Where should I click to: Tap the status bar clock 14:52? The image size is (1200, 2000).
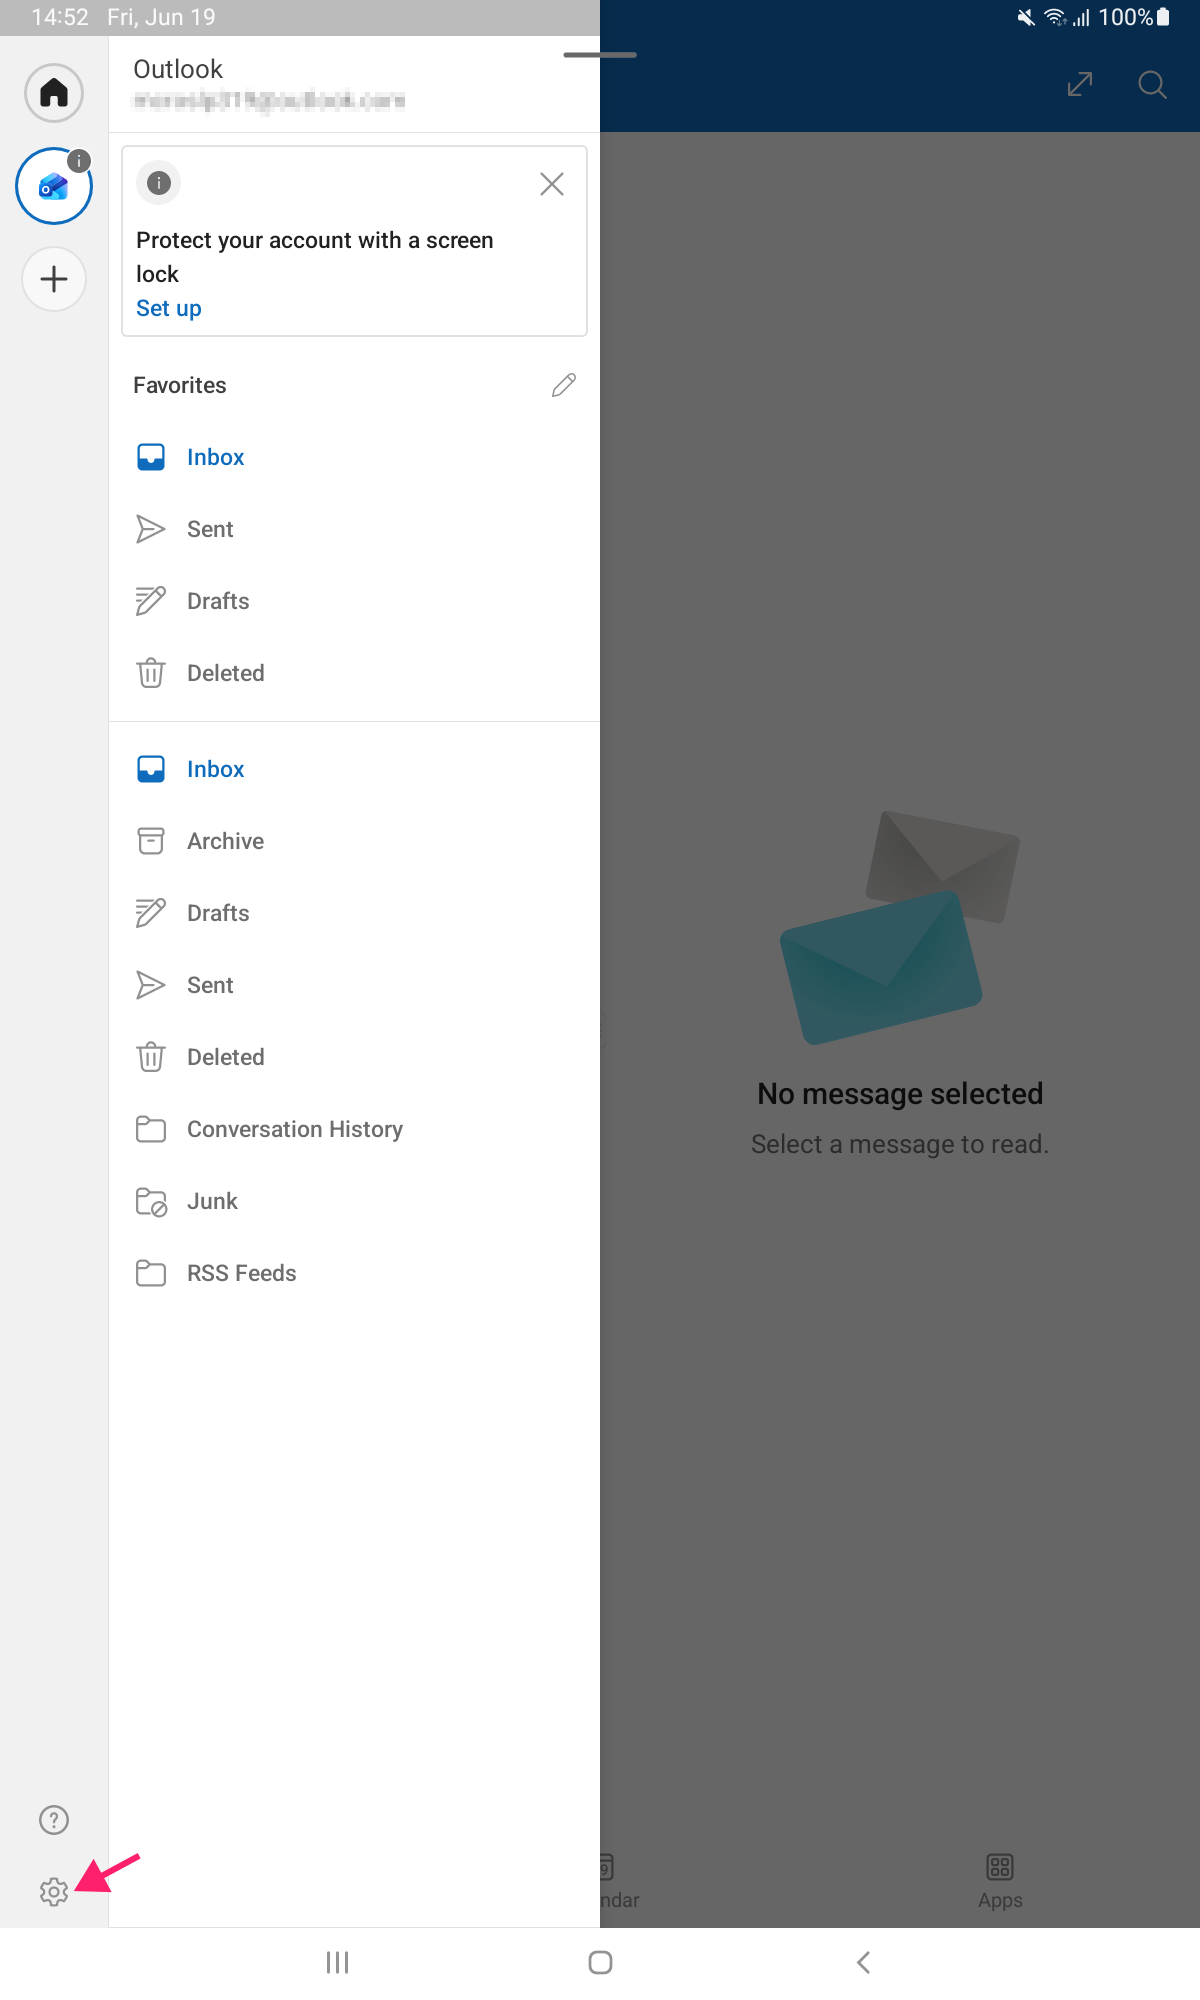(x=60, y=17)
